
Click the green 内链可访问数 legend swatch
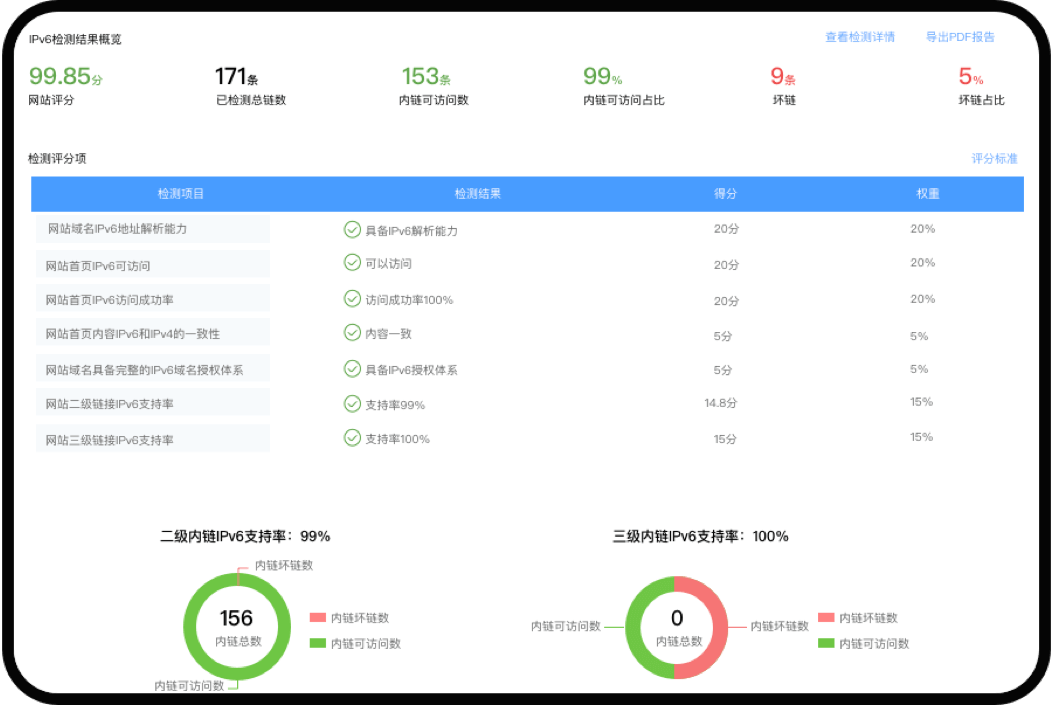coord(318,643)
